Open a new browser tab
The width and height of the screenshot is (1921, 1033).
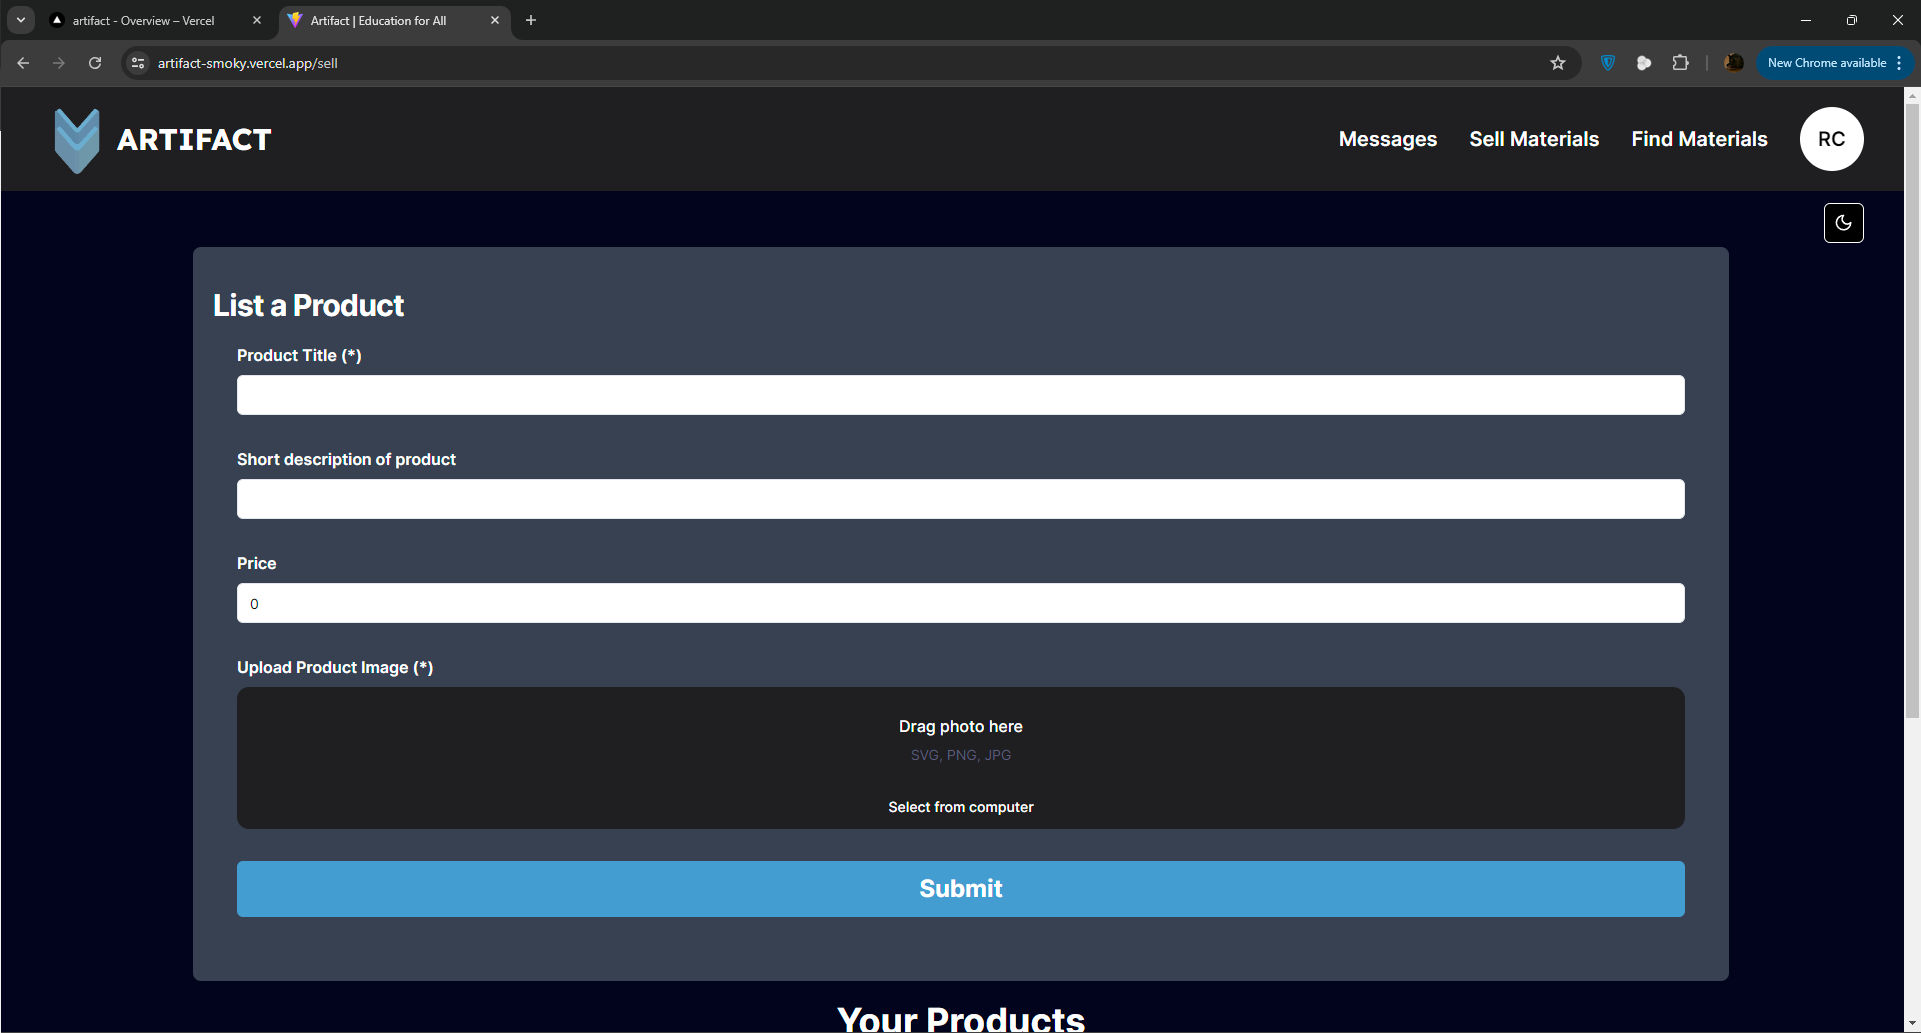(531, 20)
